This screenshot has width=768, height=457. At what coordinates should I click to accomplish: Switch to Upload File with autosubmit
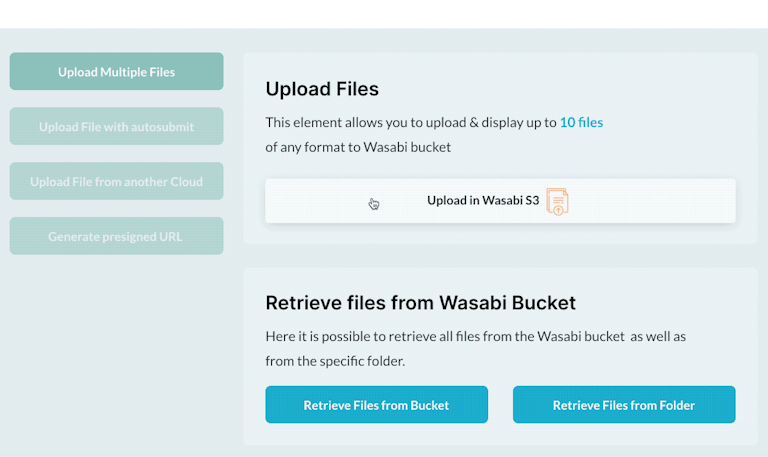click(x=117, y=126)
